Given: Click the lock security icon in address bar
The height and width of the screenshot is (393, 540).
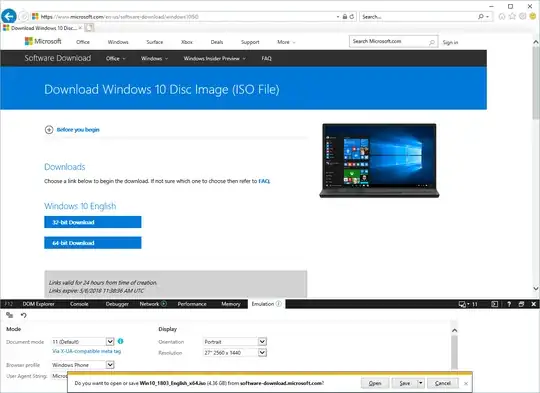Looking at the screenshot, I should coord(344,17).
